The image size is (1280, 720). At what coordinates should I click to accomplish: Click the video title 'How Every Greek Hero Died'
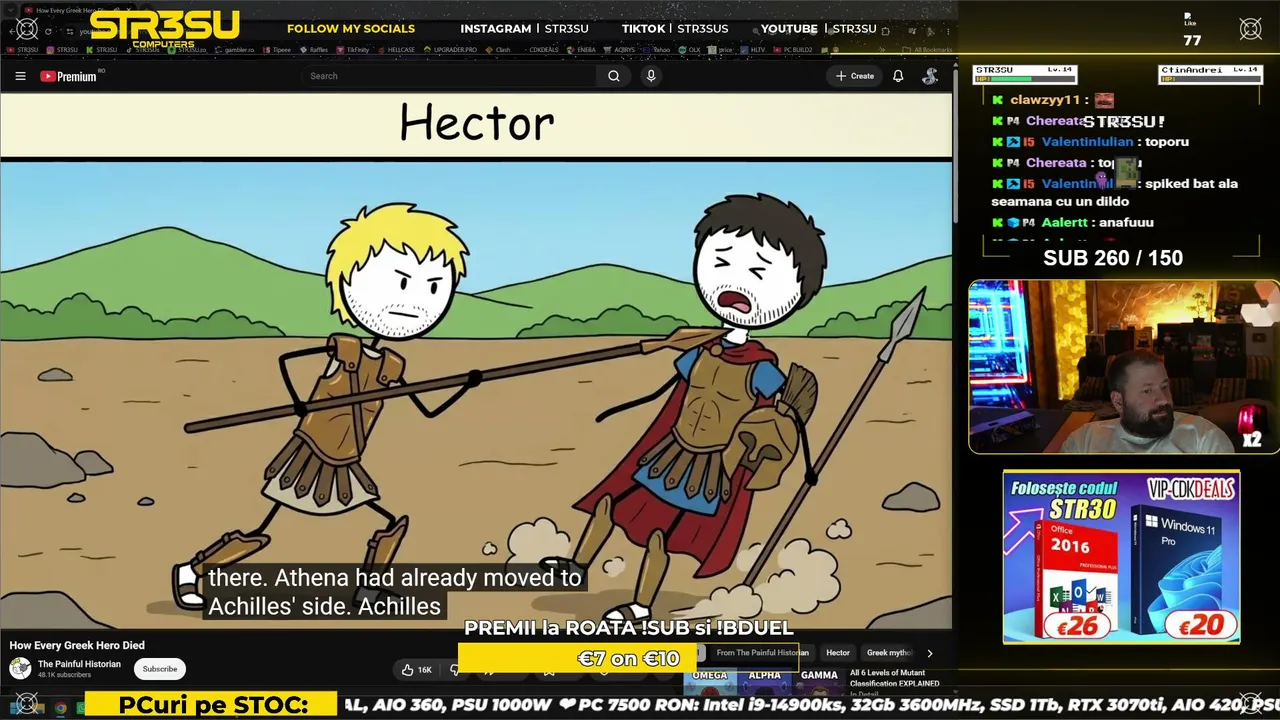coord(77,646)
